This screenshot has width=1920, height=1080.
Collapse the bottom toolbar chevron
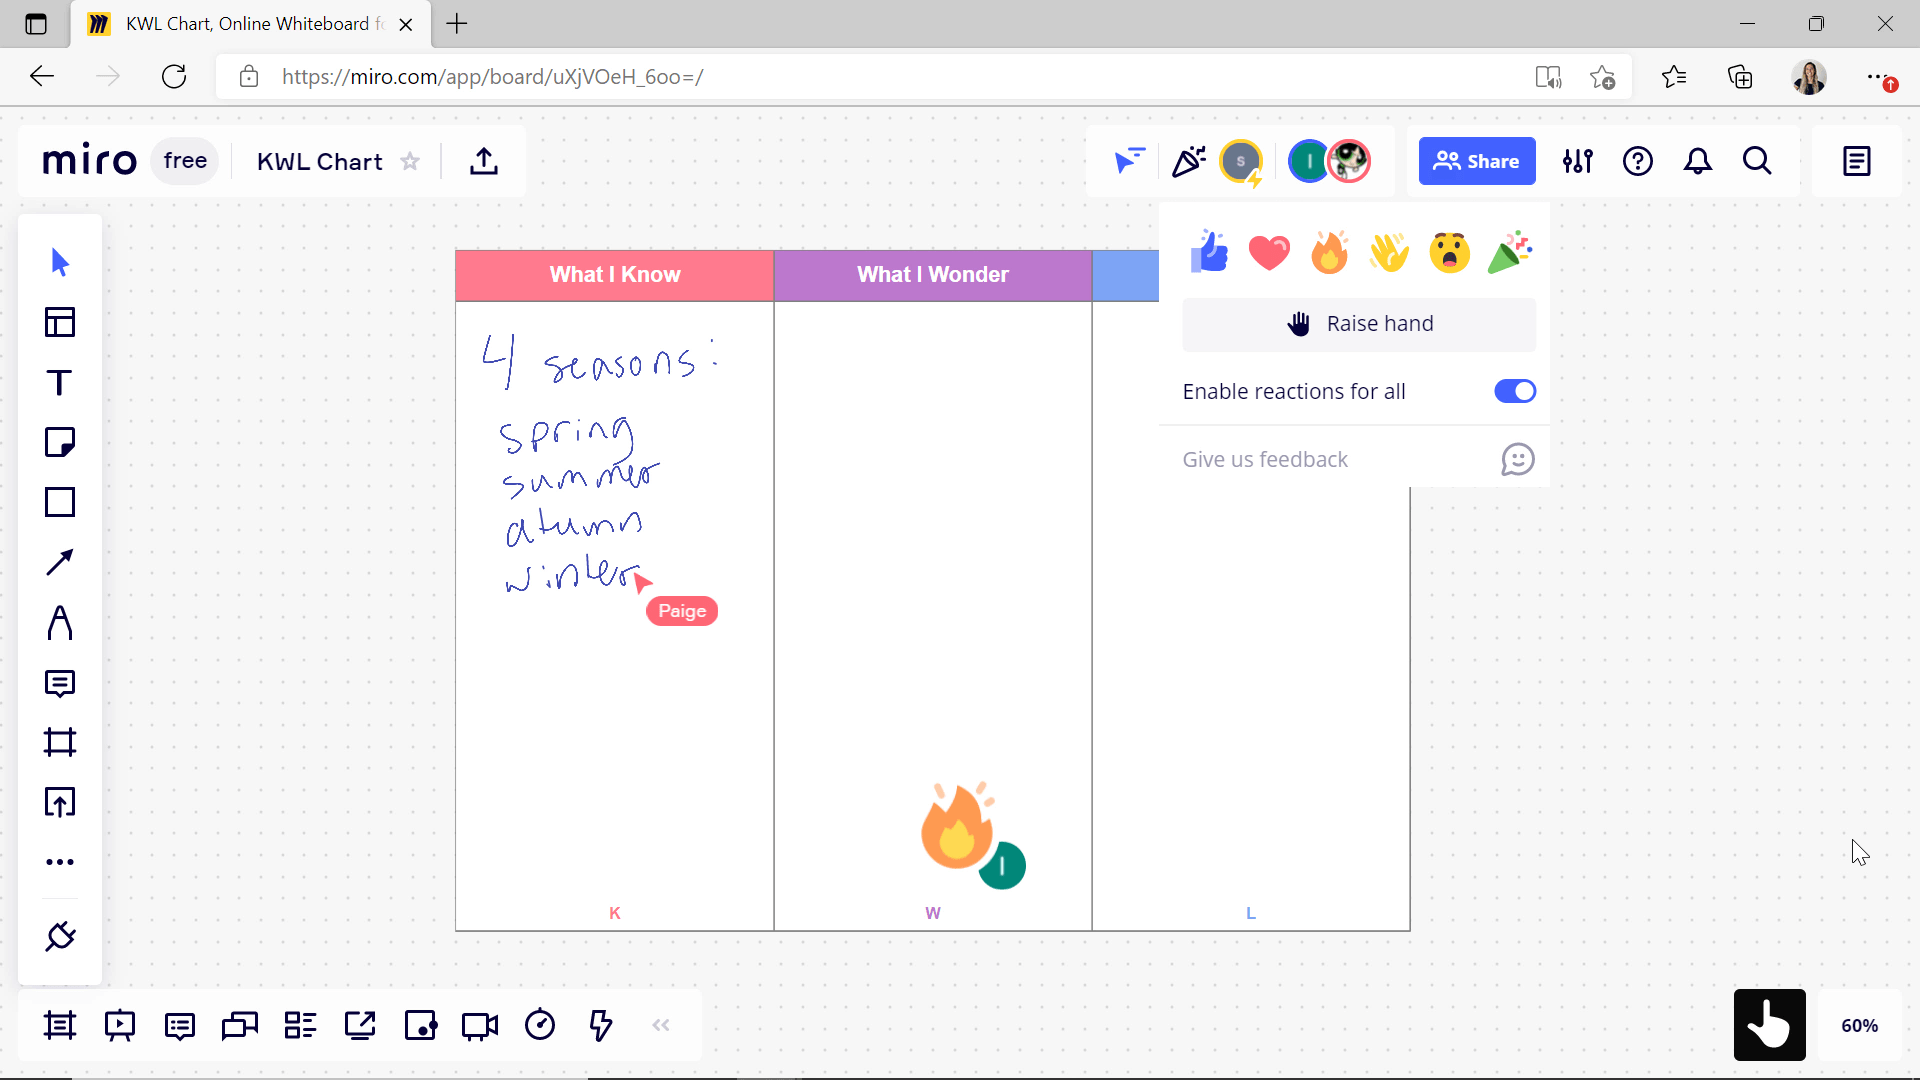661,1026
